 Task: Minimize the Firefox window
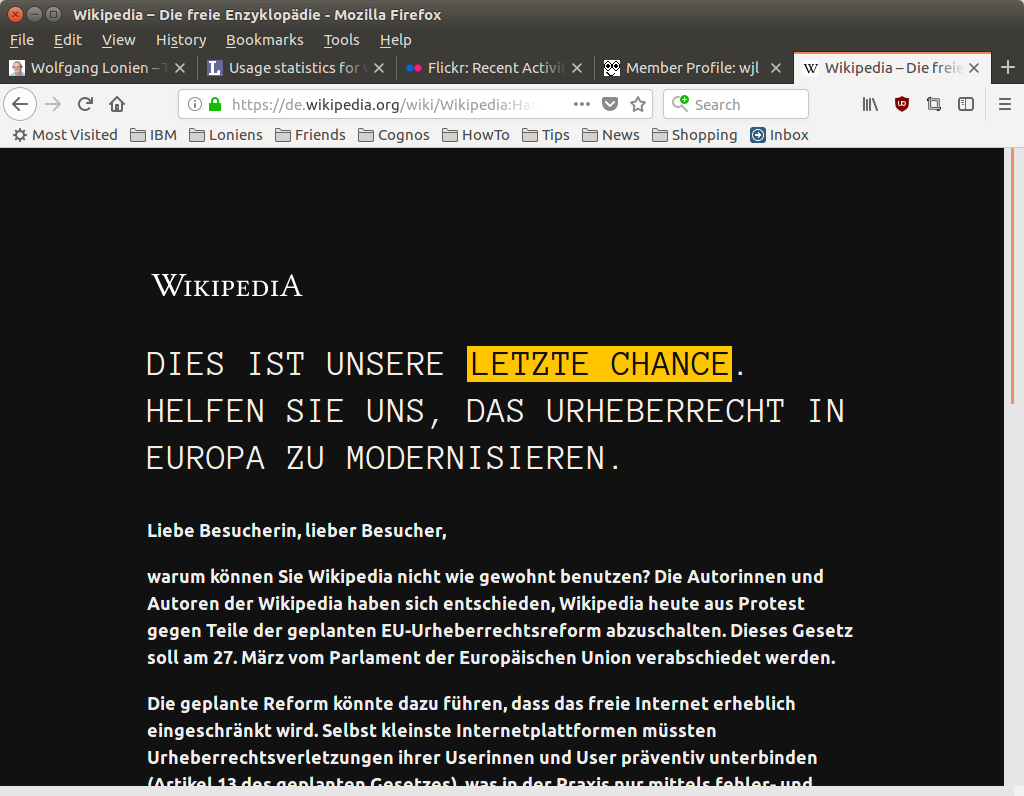coord(35,14)
